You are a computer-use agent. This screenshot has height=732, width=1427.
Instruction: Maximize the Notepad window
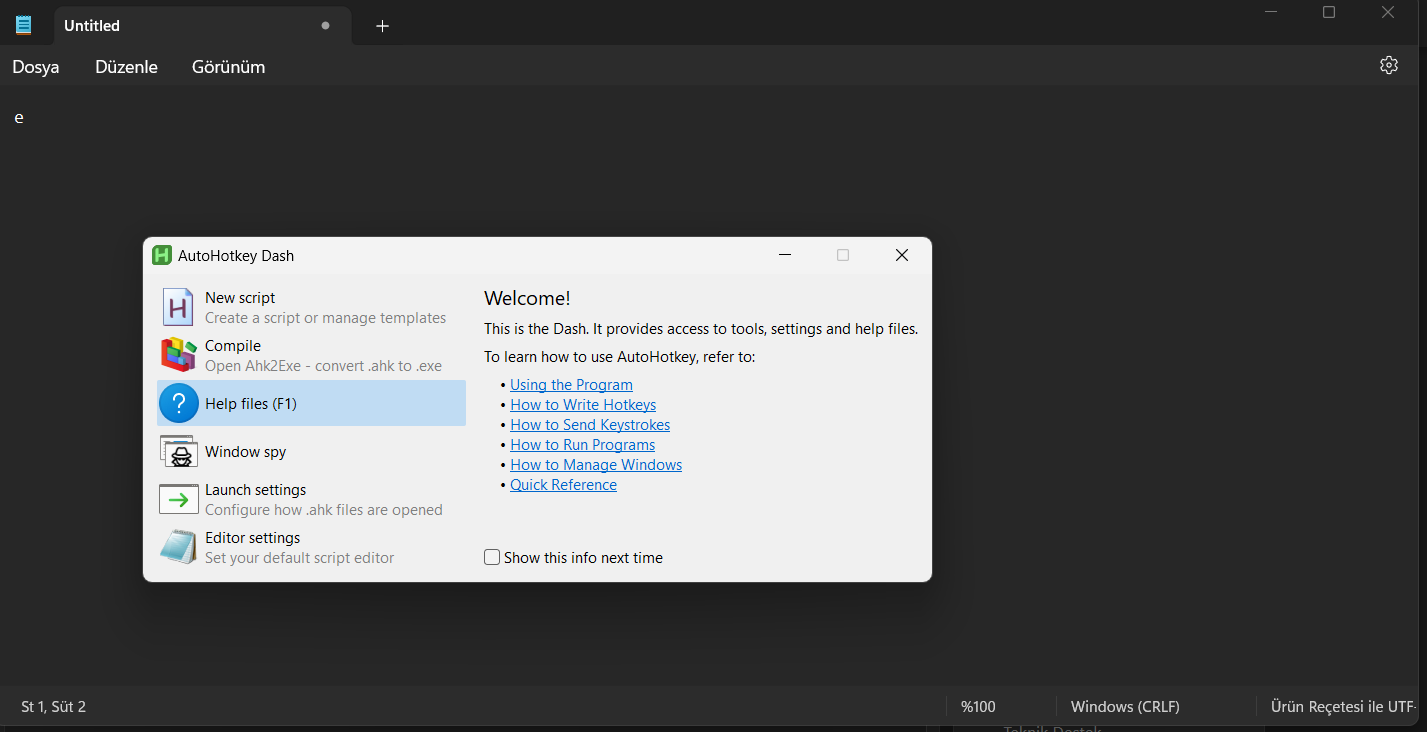click(x=1329, y=12)
